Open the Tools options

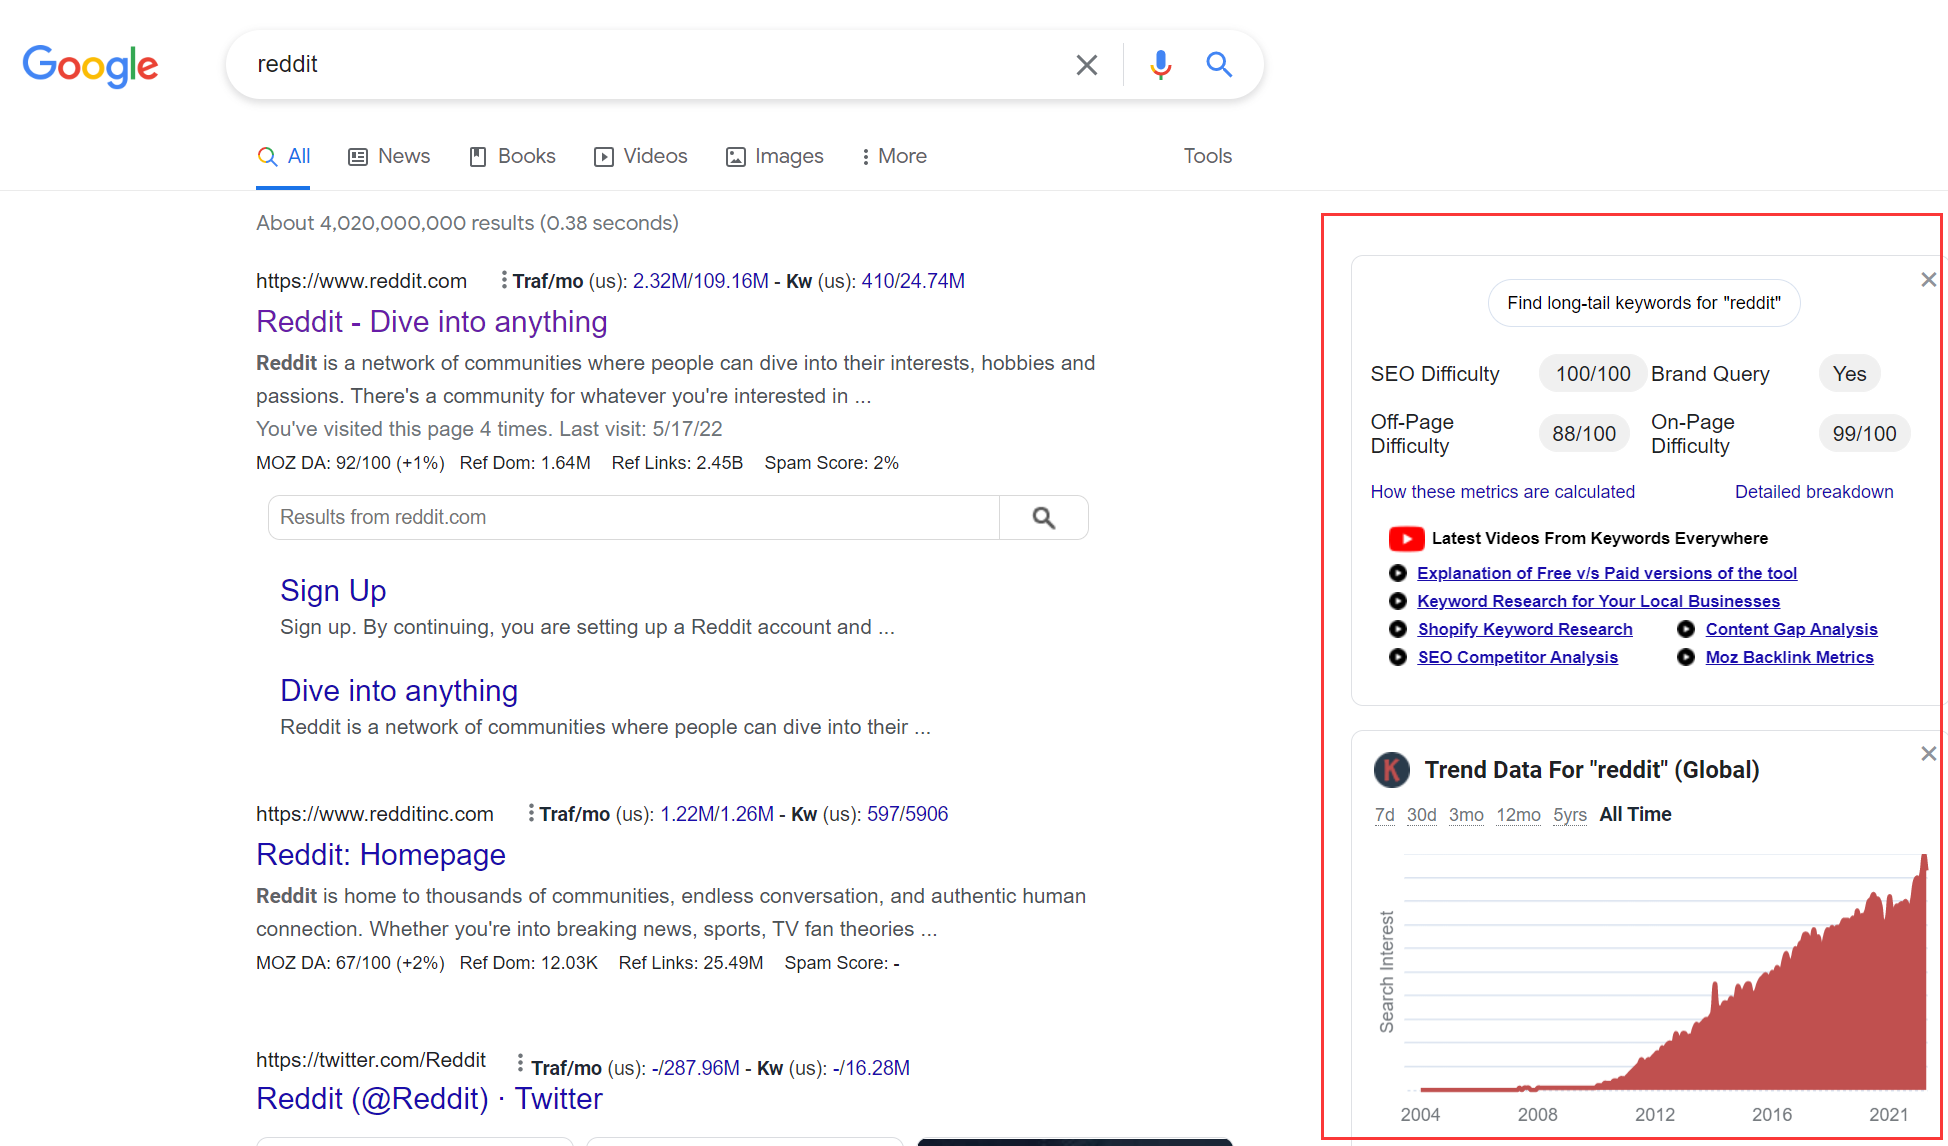pos(1207,156)
